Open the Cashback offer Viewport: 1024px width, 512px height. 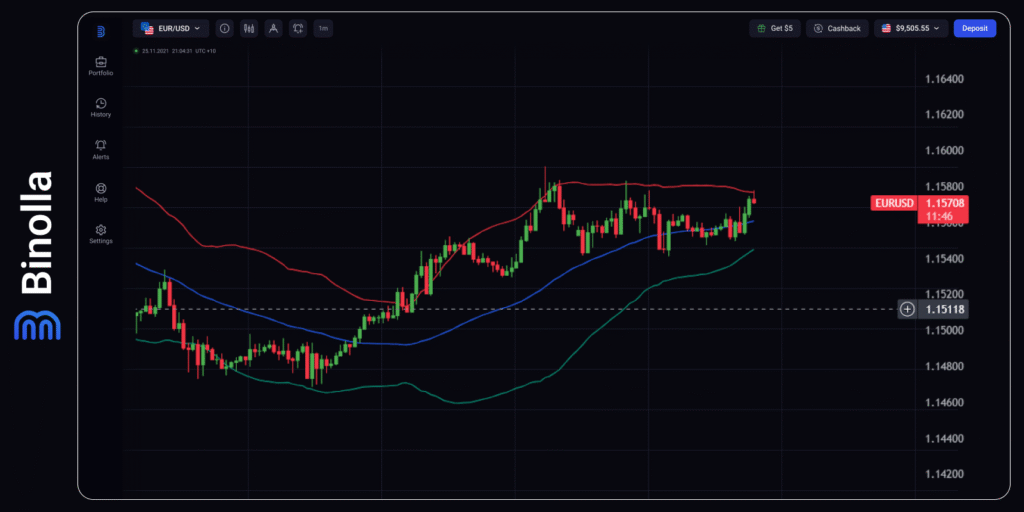[837, 29]
